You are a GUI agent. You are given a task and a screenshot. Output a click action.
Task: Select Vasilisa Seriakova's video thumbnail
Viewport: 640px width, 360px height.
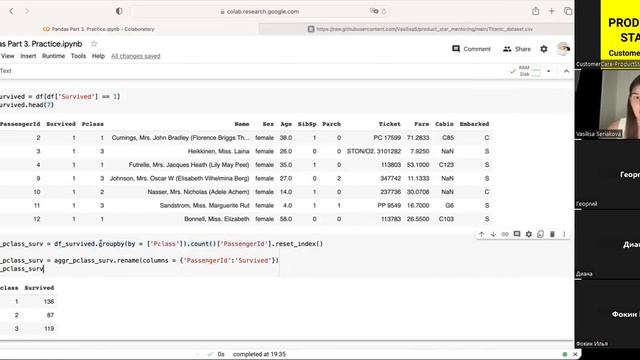pyautogui.click(x=608, y=104)
